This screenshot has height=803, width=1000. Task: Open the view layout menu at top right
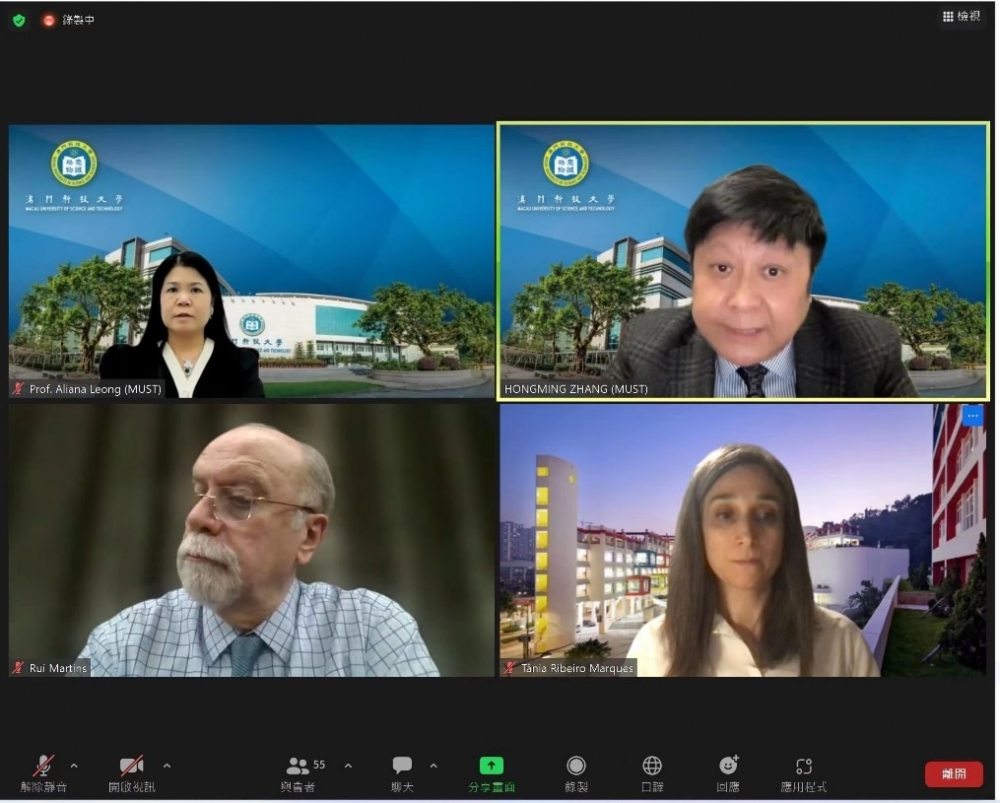click(x=961, y=17)
